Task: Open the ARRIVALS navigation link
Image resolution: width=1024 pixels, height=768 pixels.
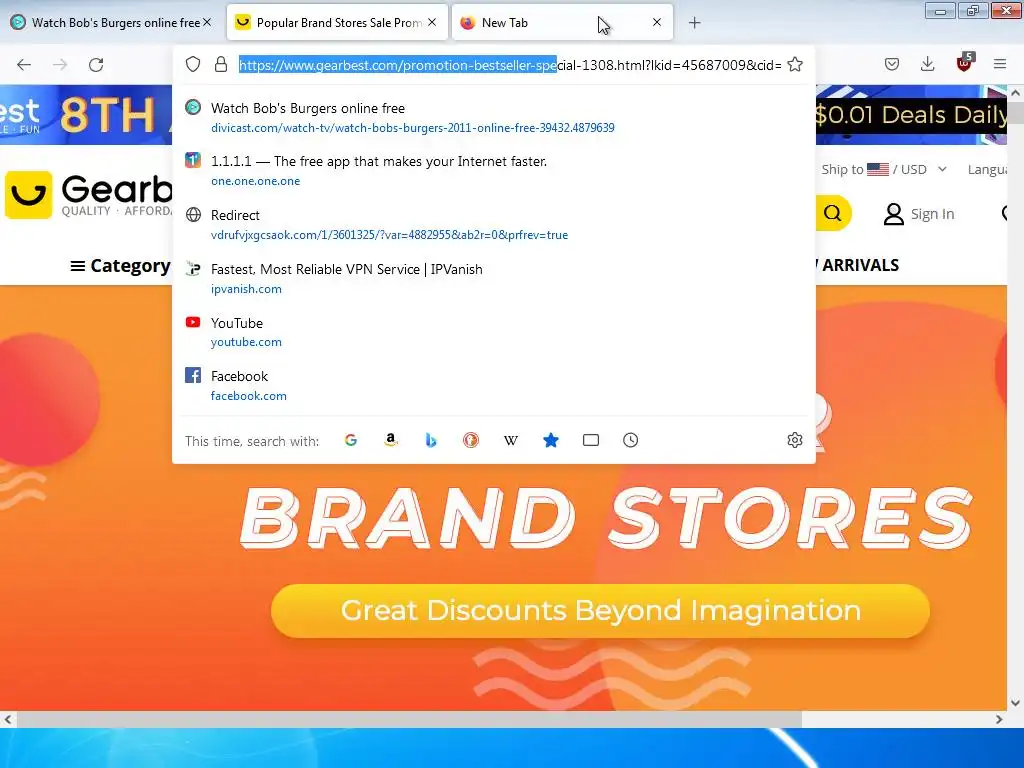Action: pos(859,265)
